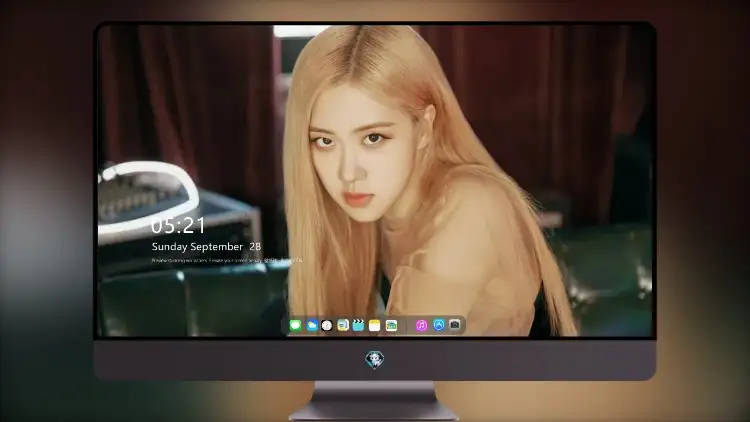Click the small status line under the date
750x422 pixels.
click(x=227, y=261)
